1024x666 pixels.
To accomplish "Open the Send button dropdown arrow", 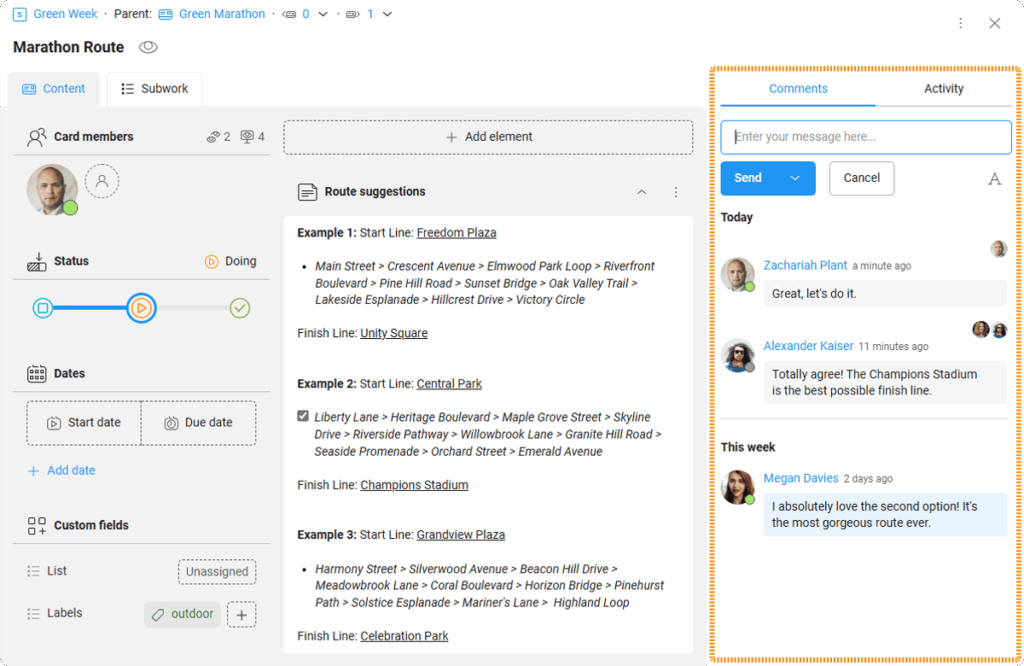I will pyautogui.click(x=796, y=178).
